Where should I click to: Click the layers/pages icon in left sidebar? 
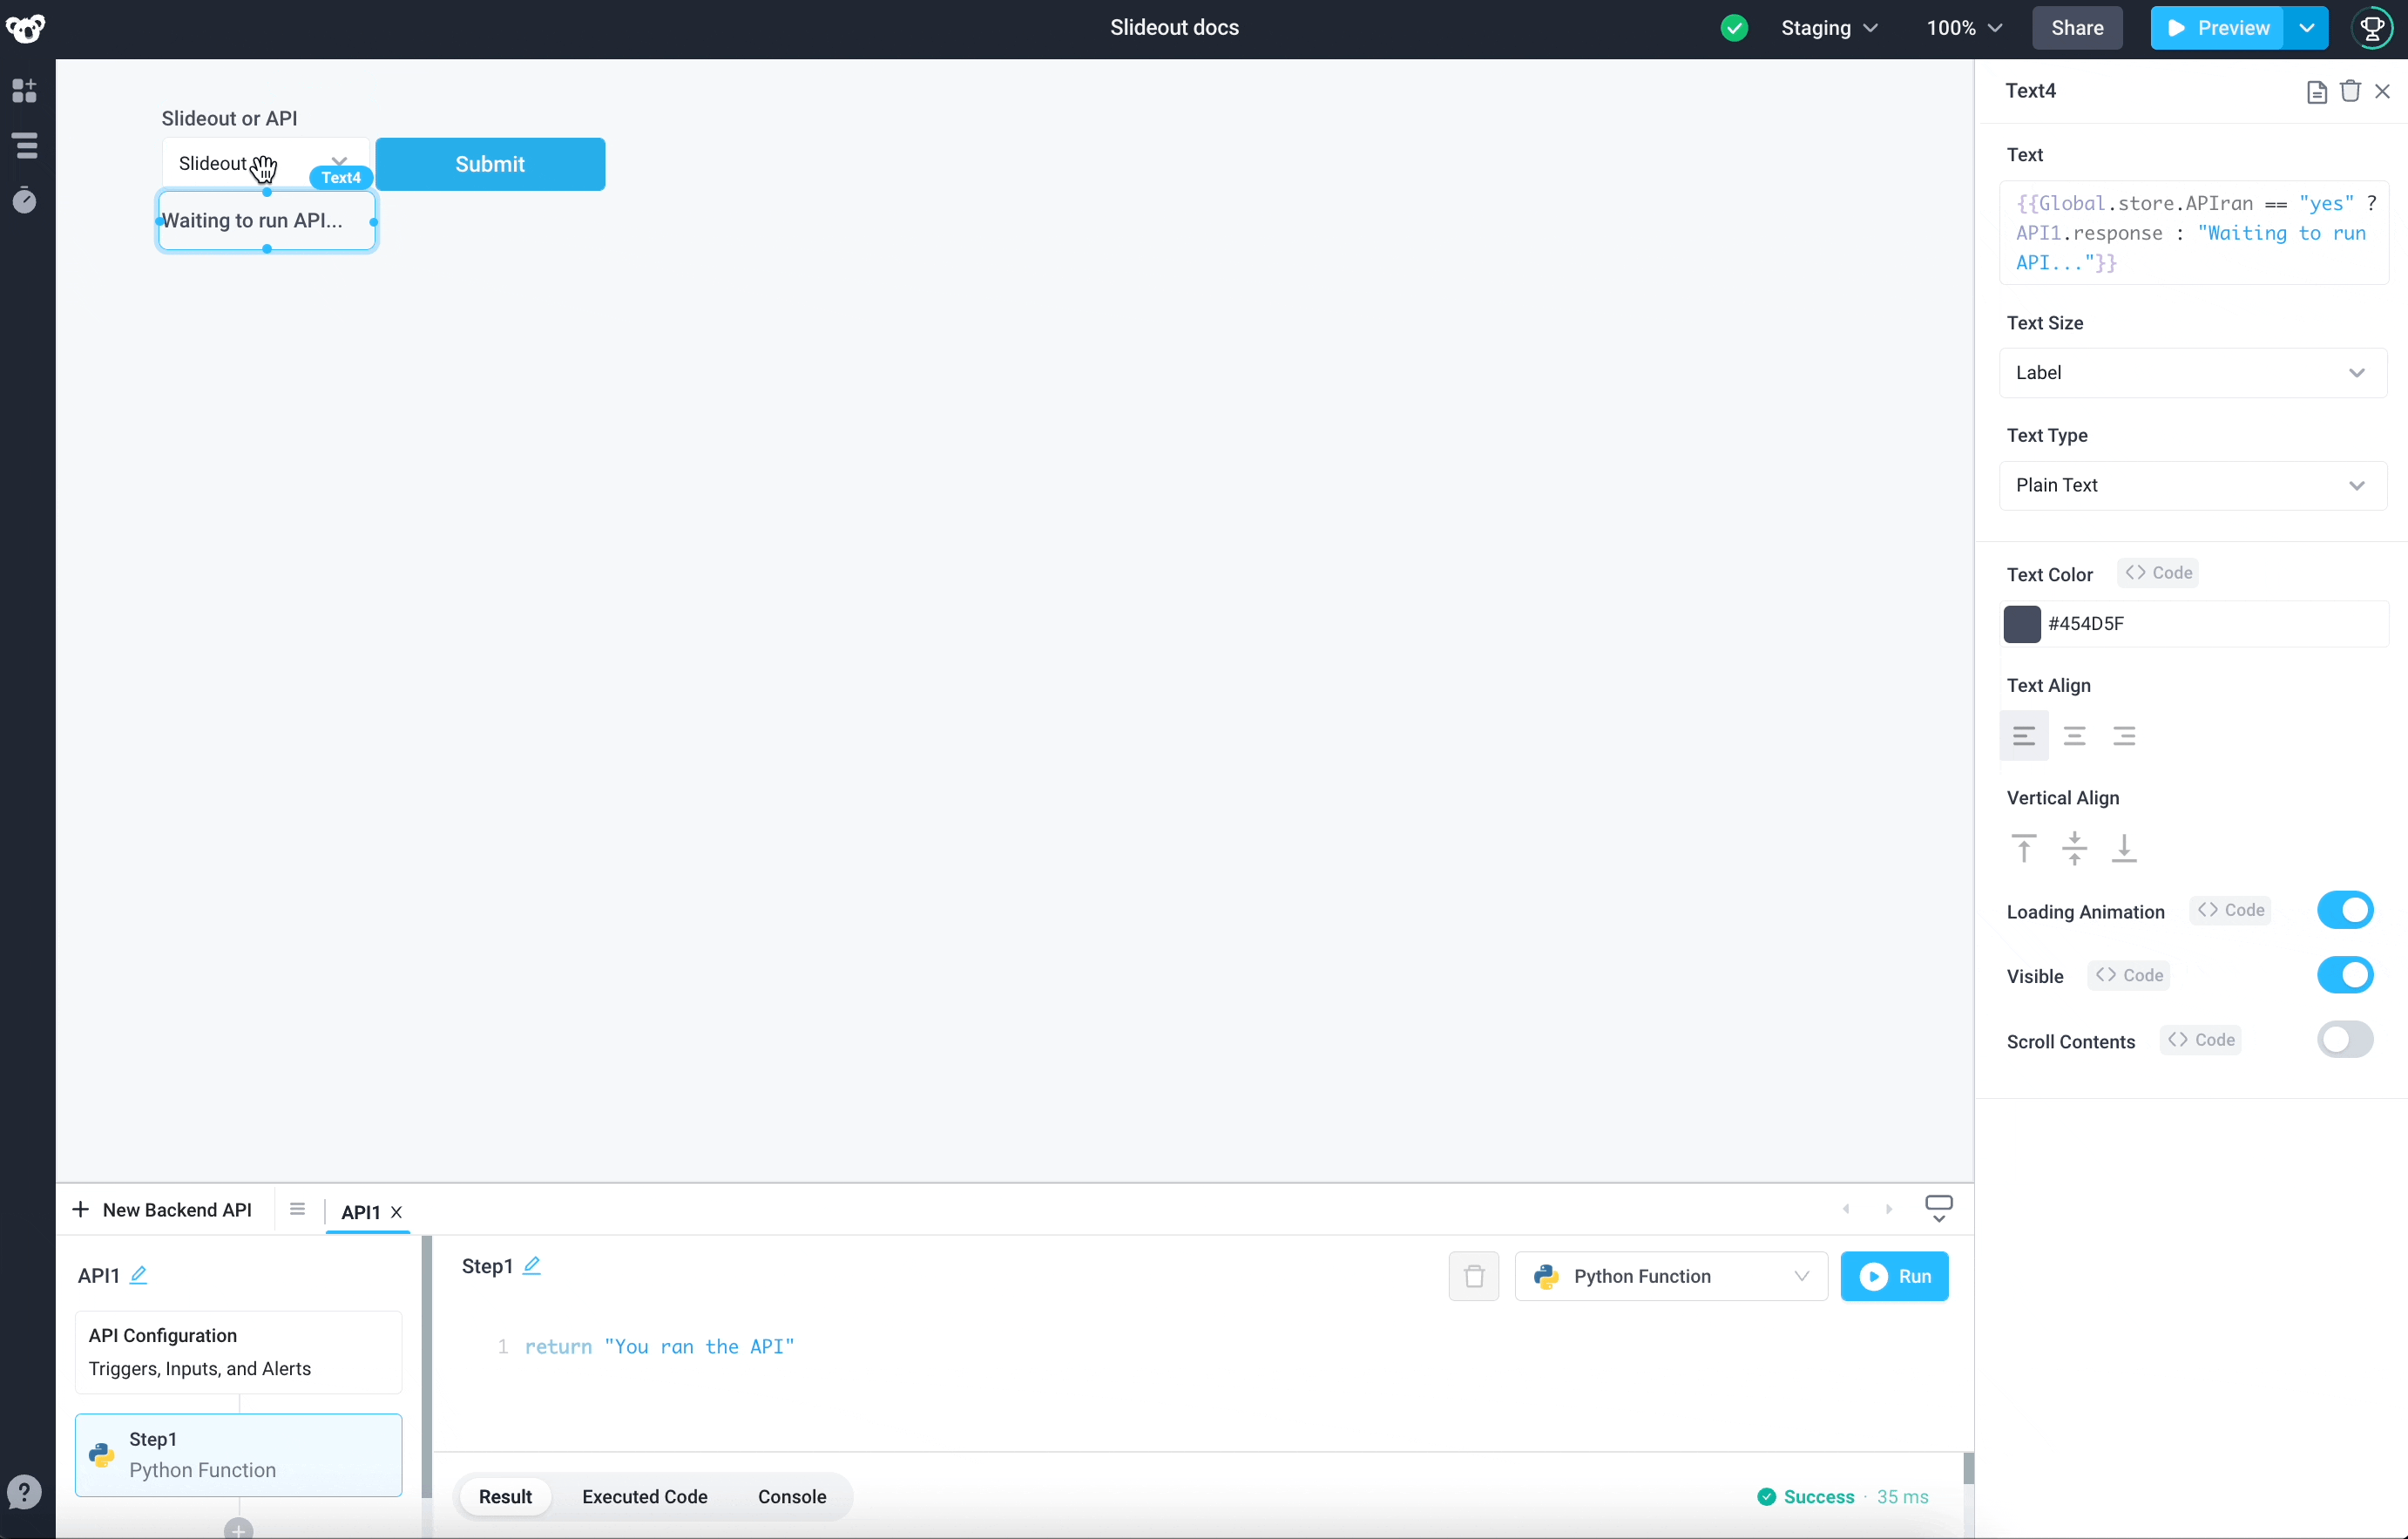(26, 146)
